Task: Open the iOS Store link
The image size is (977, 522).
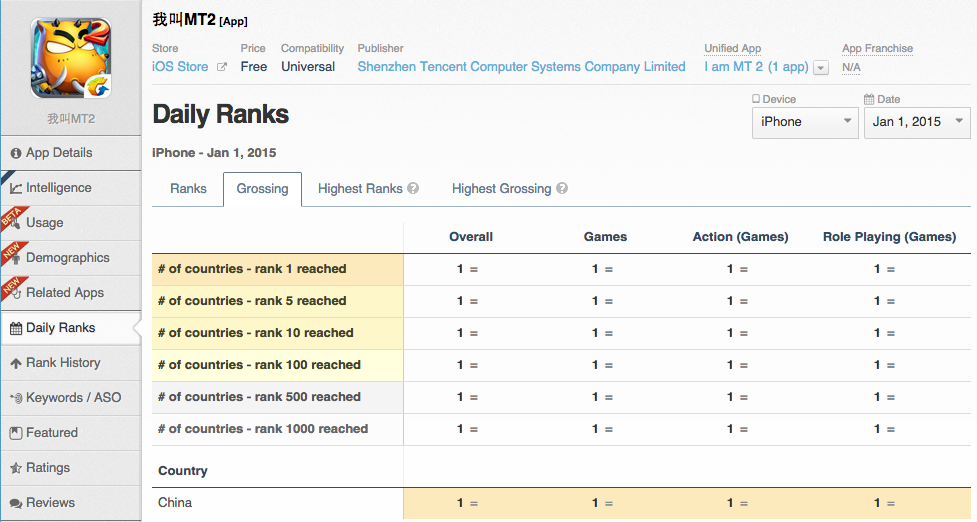Action: point(180,67)
